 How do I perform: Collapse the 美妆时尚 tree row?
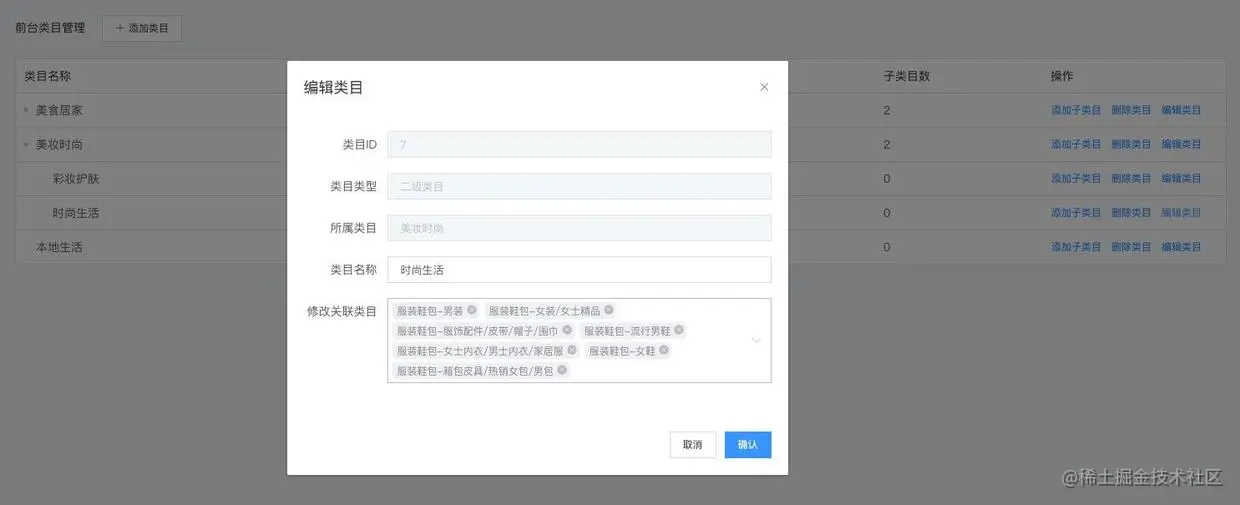(x=27, y=144)
